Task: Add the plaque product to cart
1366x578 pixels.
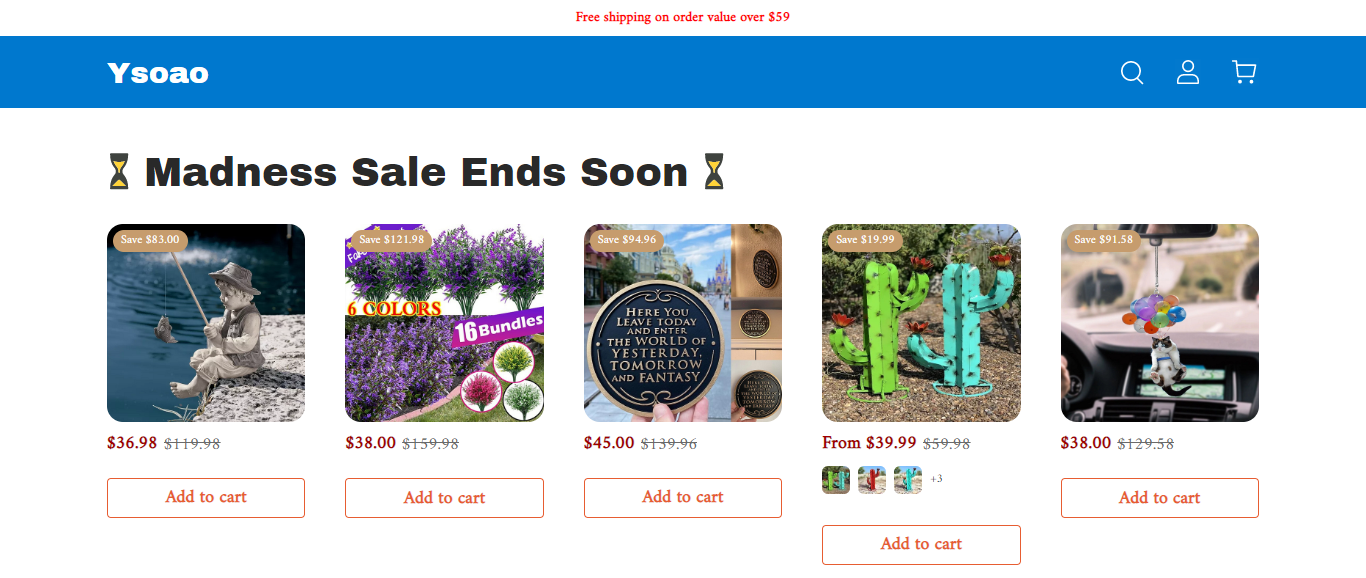Action: click(x=683, y=497)
